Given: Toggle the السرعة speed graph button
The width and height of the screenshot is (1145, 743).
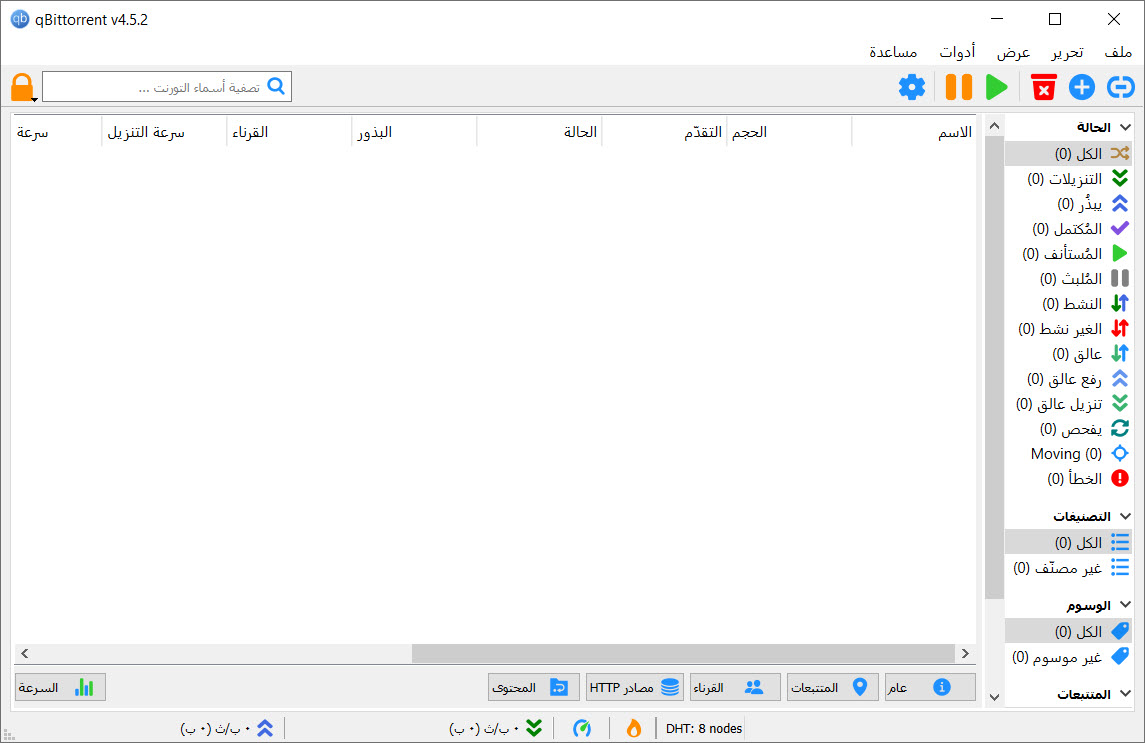Looking at the screenshot, I should coord(60,687).
